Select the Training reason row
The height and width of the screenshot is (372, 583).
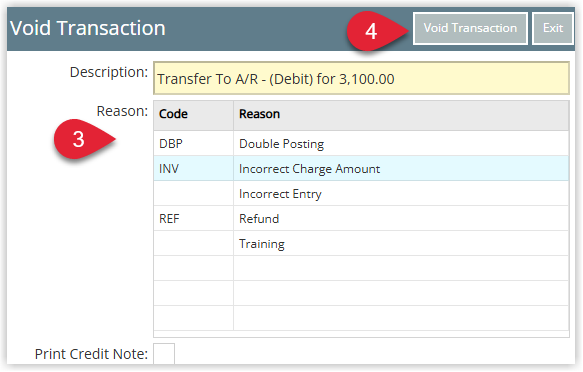361,243
